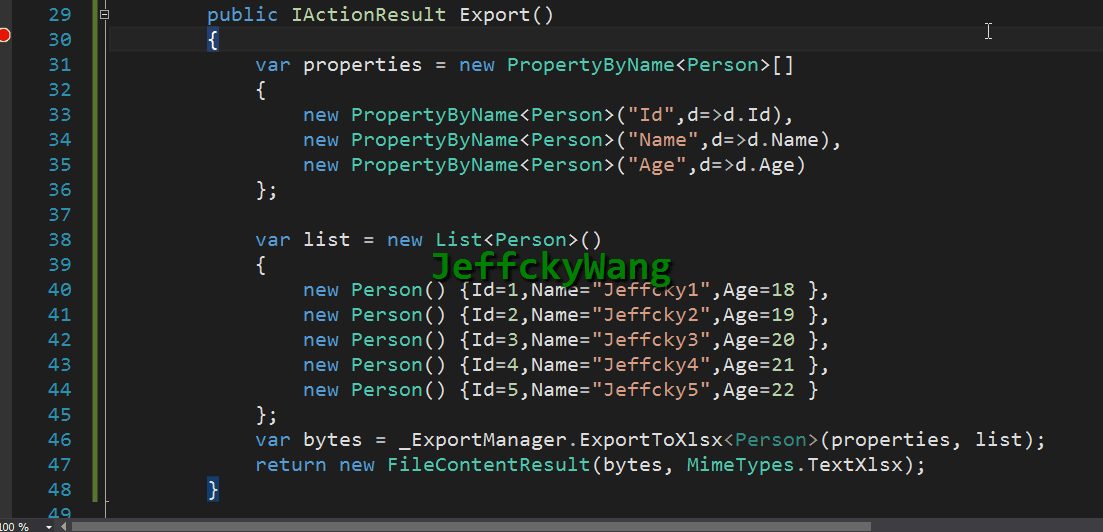
Task: Click the horizontal scrollbar thumb
Action: coord(471,526)
